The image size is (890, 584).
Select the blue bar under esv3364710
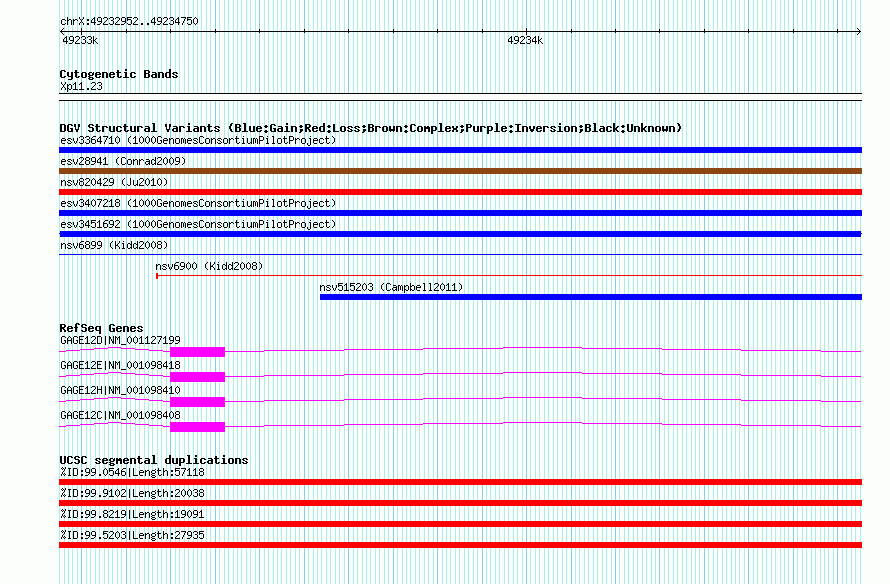point(460,150)
